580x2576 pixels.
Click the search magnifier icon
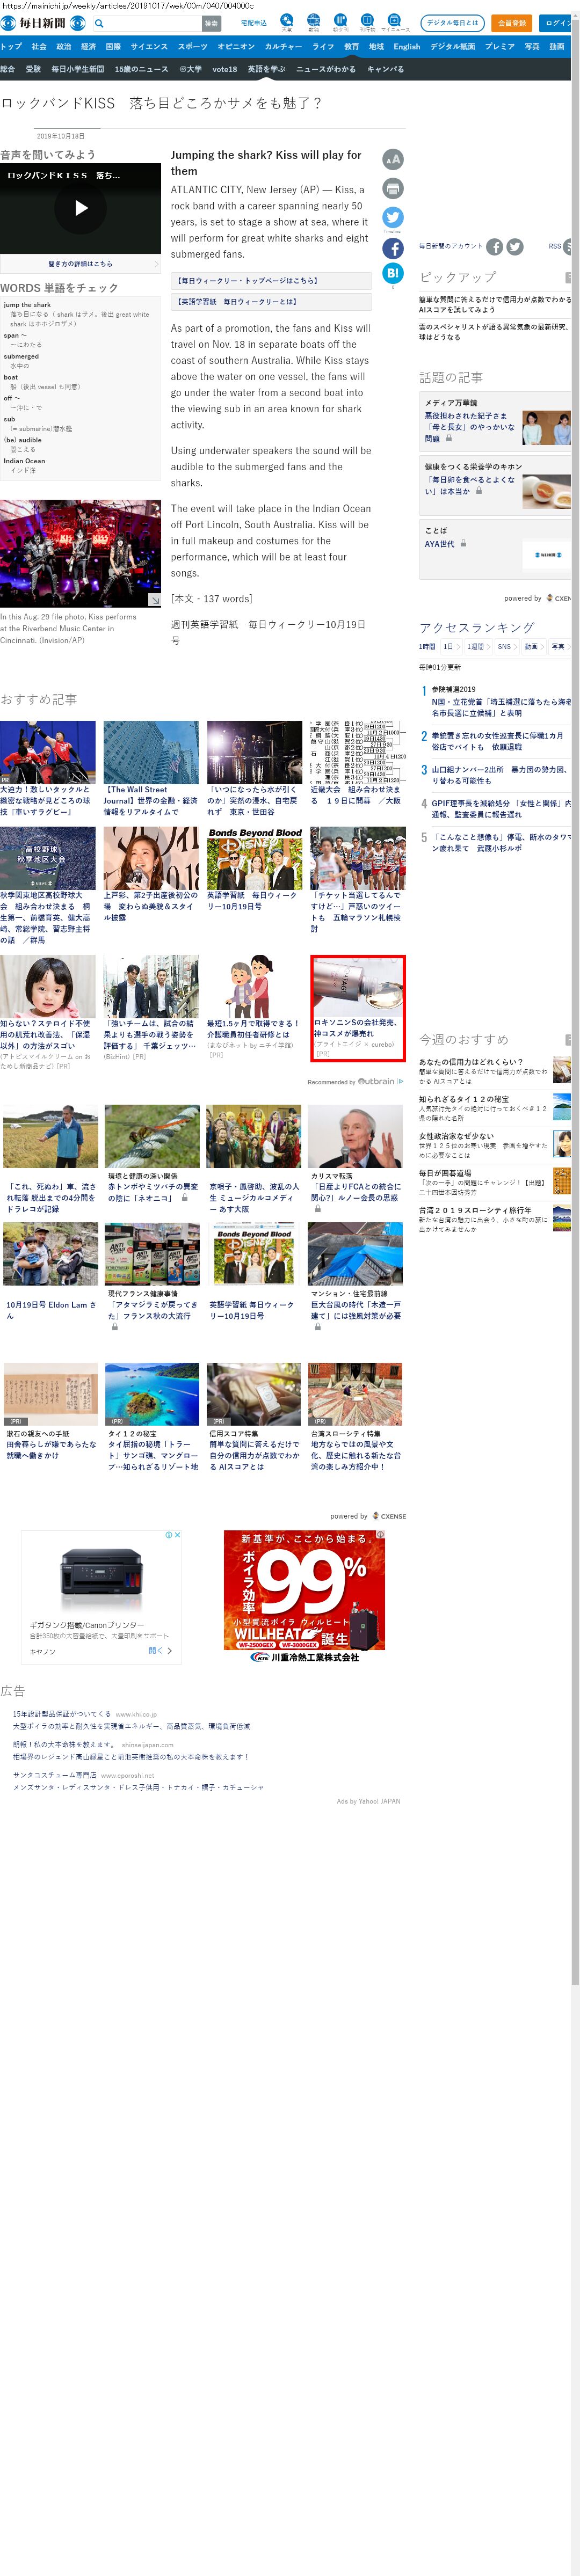99,23
